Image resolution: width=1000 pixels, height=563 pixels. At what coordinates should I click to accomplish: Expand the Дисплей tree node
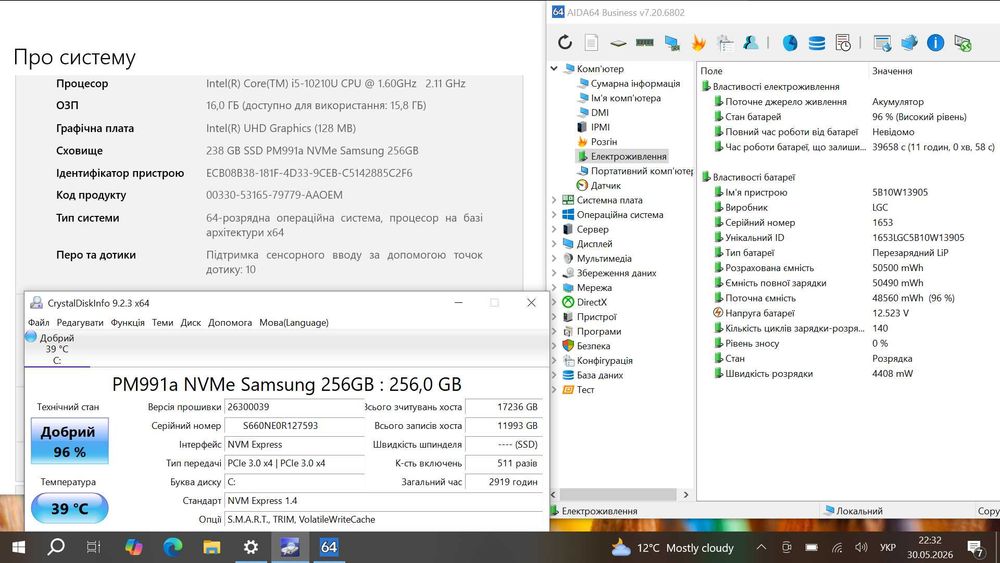tap(554, 244)
